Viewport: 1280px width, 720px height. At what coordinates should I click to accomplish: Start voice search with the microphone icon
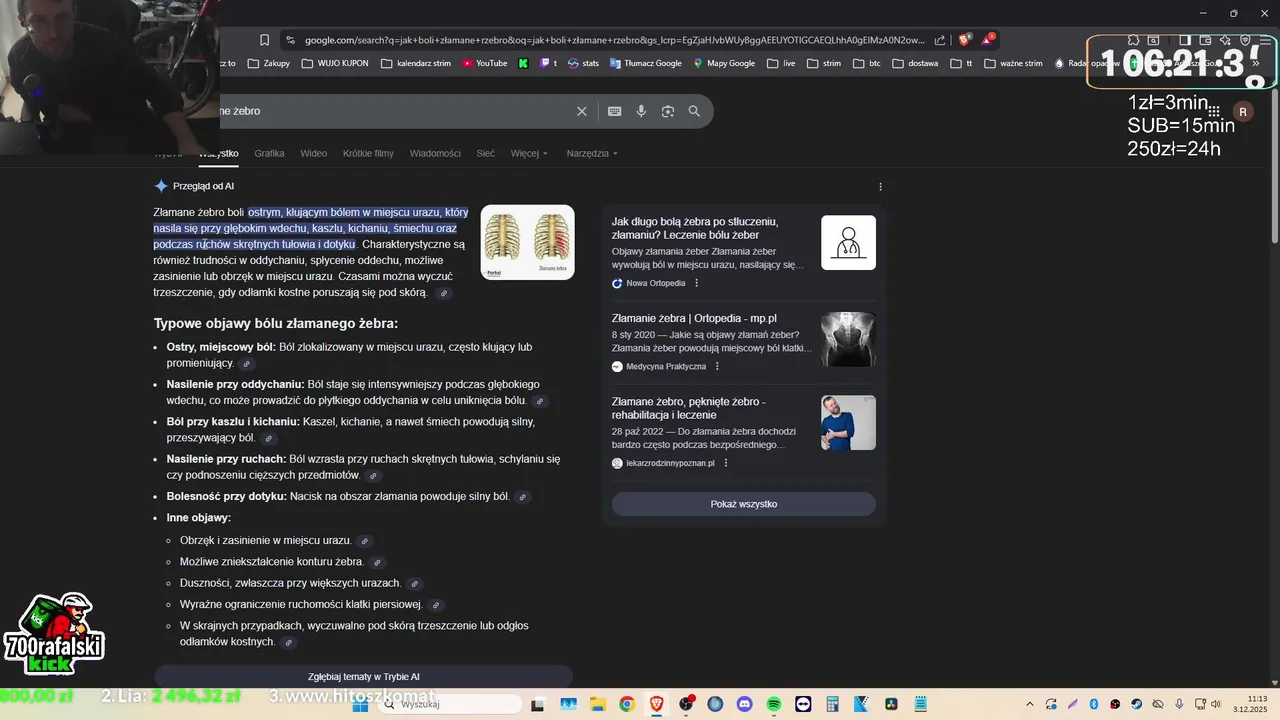641,111
